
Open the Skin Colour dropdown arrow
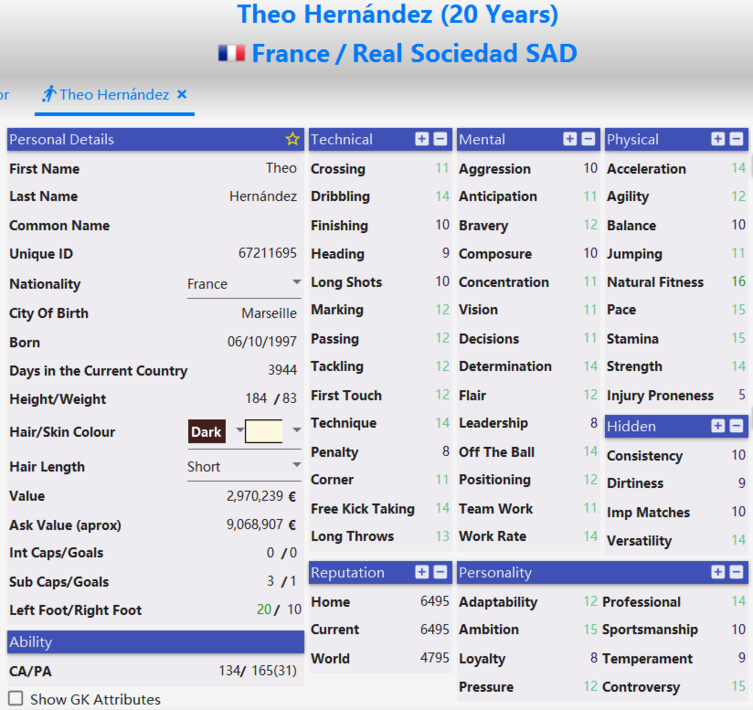(297, 429)
